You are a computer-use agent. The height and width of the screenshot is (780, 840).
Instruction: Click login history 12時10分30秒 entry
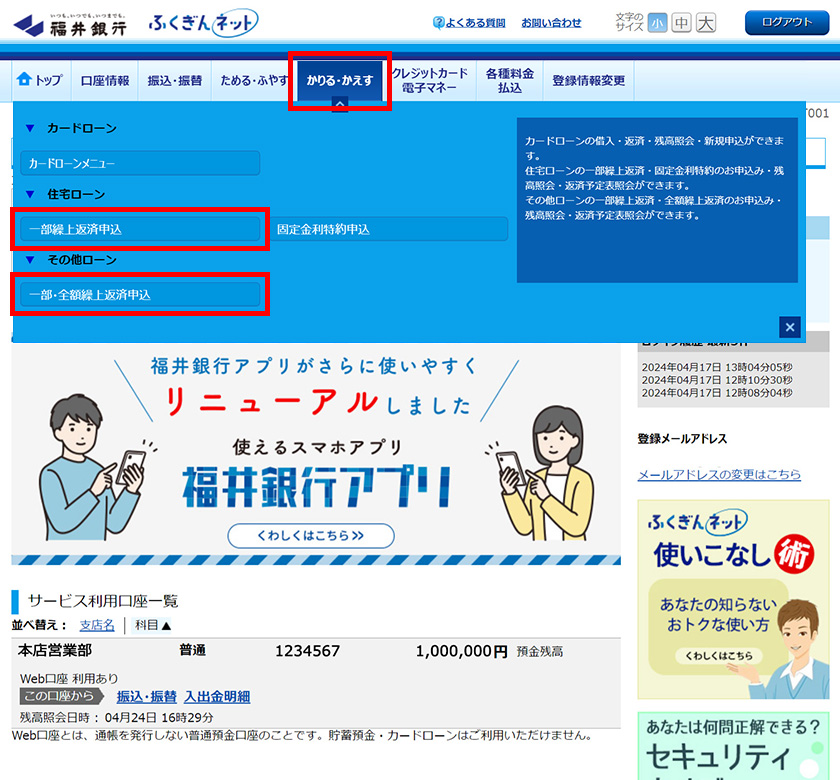[717, 380]
